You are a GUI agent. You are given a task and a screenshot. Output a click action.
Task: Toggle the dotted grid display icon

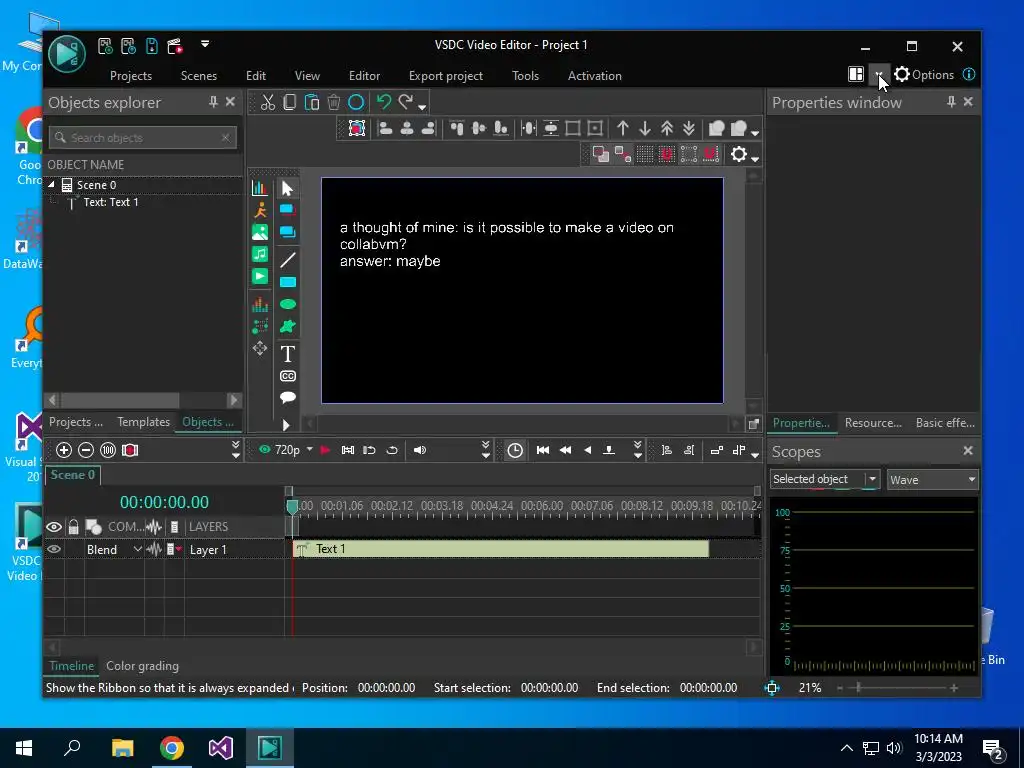point(645,154)
